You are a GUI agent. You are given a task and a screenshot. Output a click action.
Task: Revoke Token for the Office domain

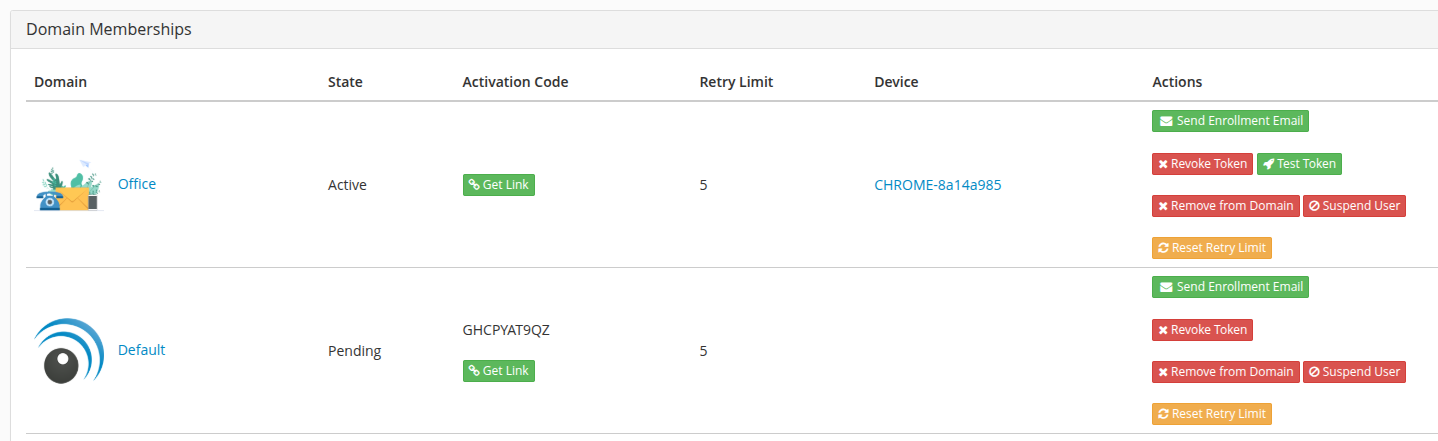click(1202, 164)
